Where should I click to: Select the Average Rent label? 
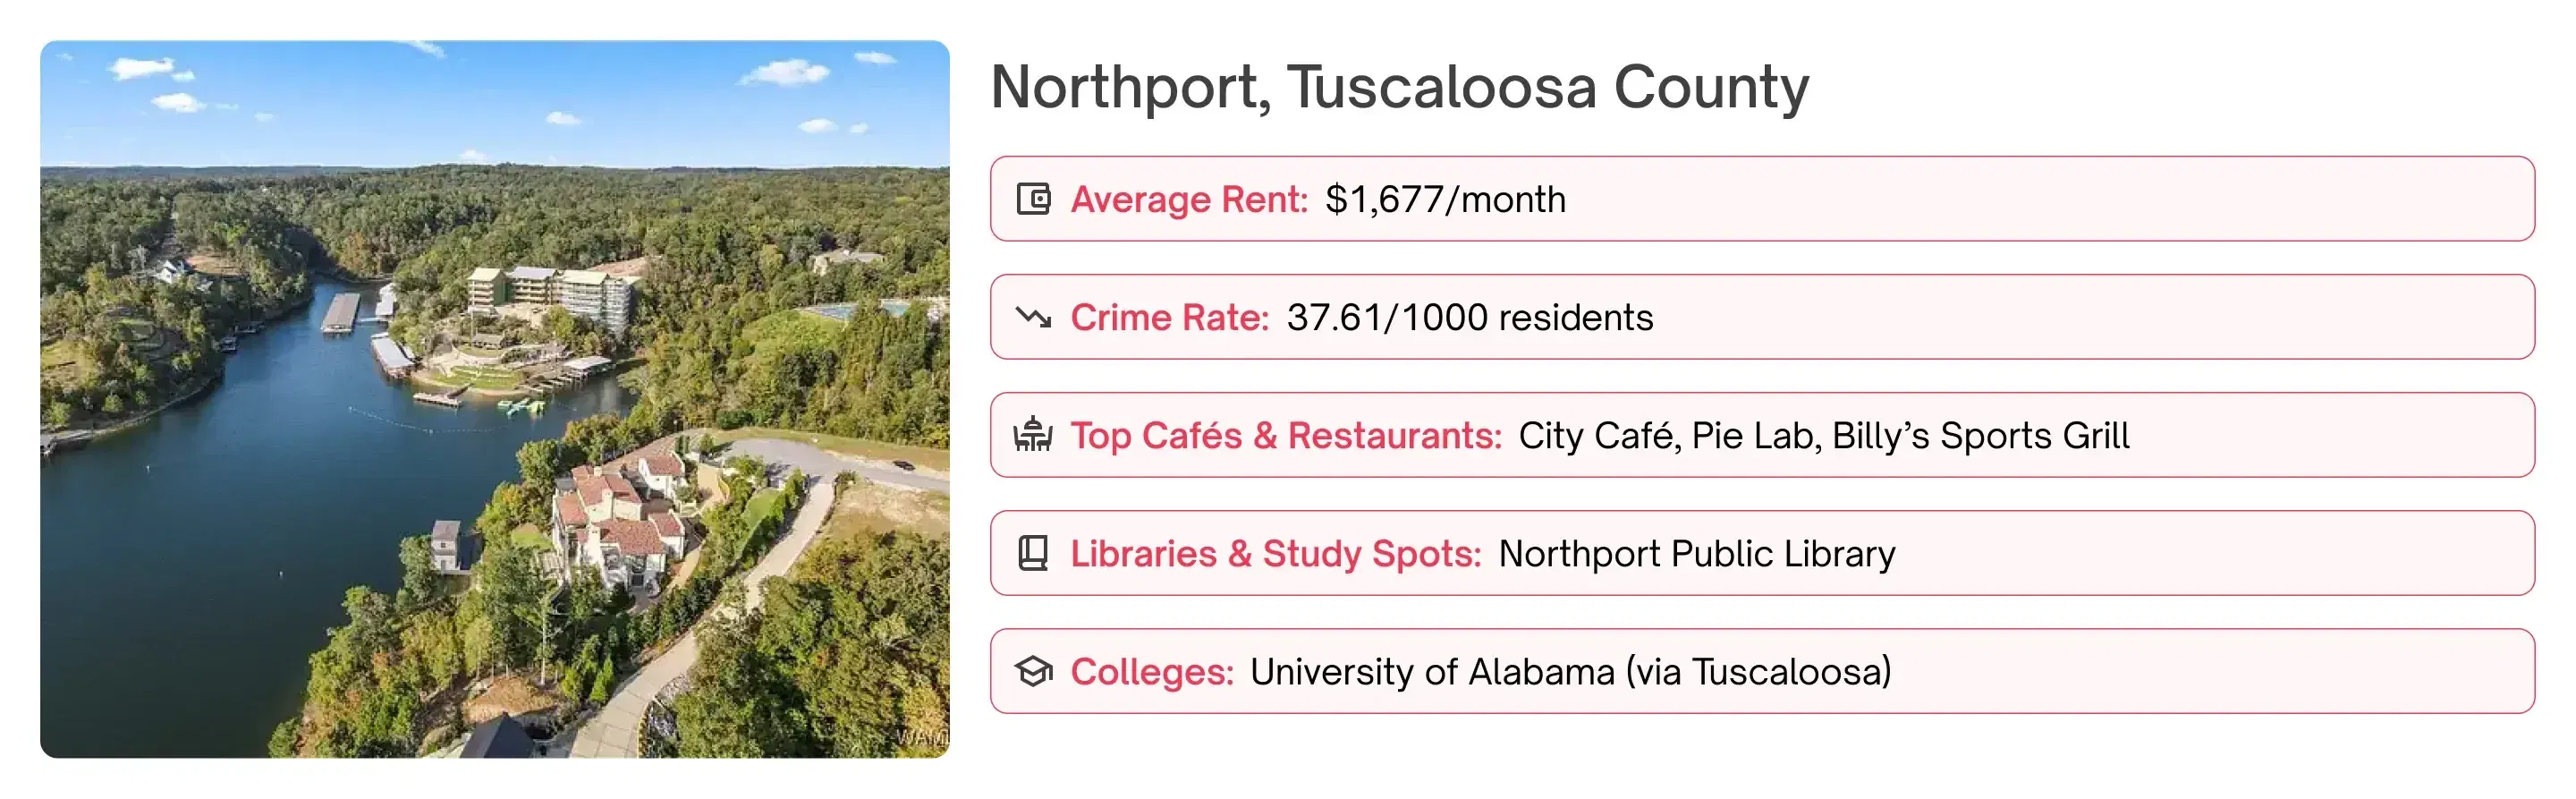pyautogui.click(x=1189, y=199)
